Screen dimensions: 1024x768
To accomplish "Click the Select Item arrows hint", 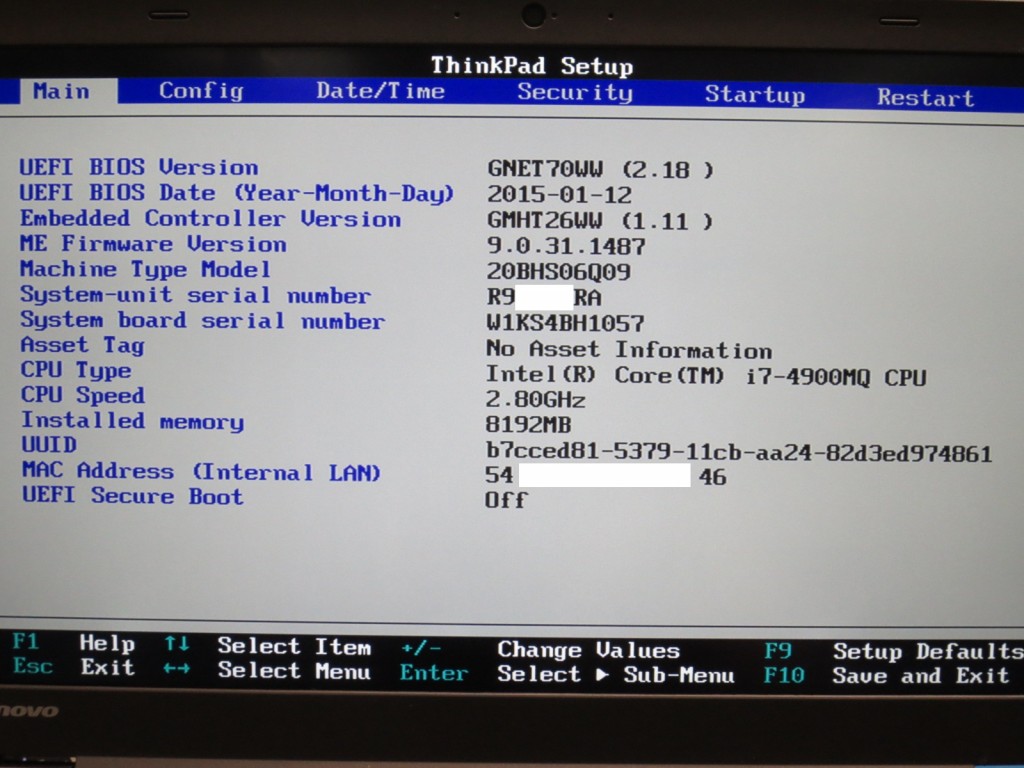I will (x=268, y=646).
